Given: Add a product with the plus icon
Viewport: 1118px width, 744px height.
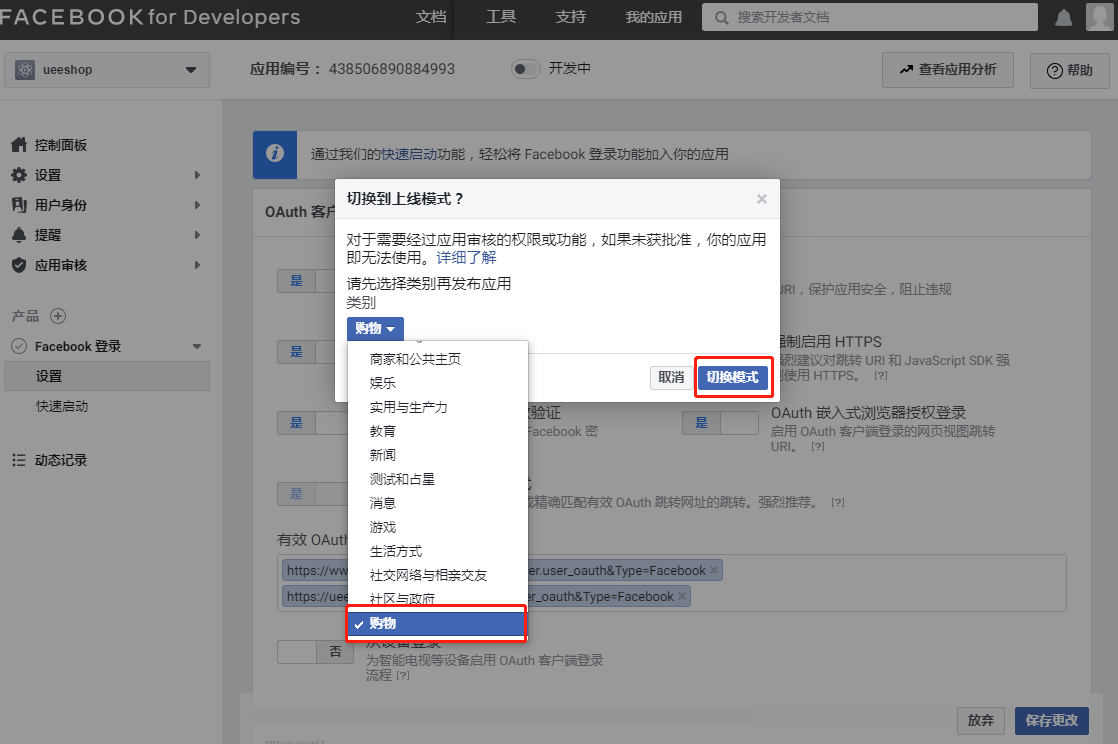Looking at the screenshot, I should click(x=58, y=316).
